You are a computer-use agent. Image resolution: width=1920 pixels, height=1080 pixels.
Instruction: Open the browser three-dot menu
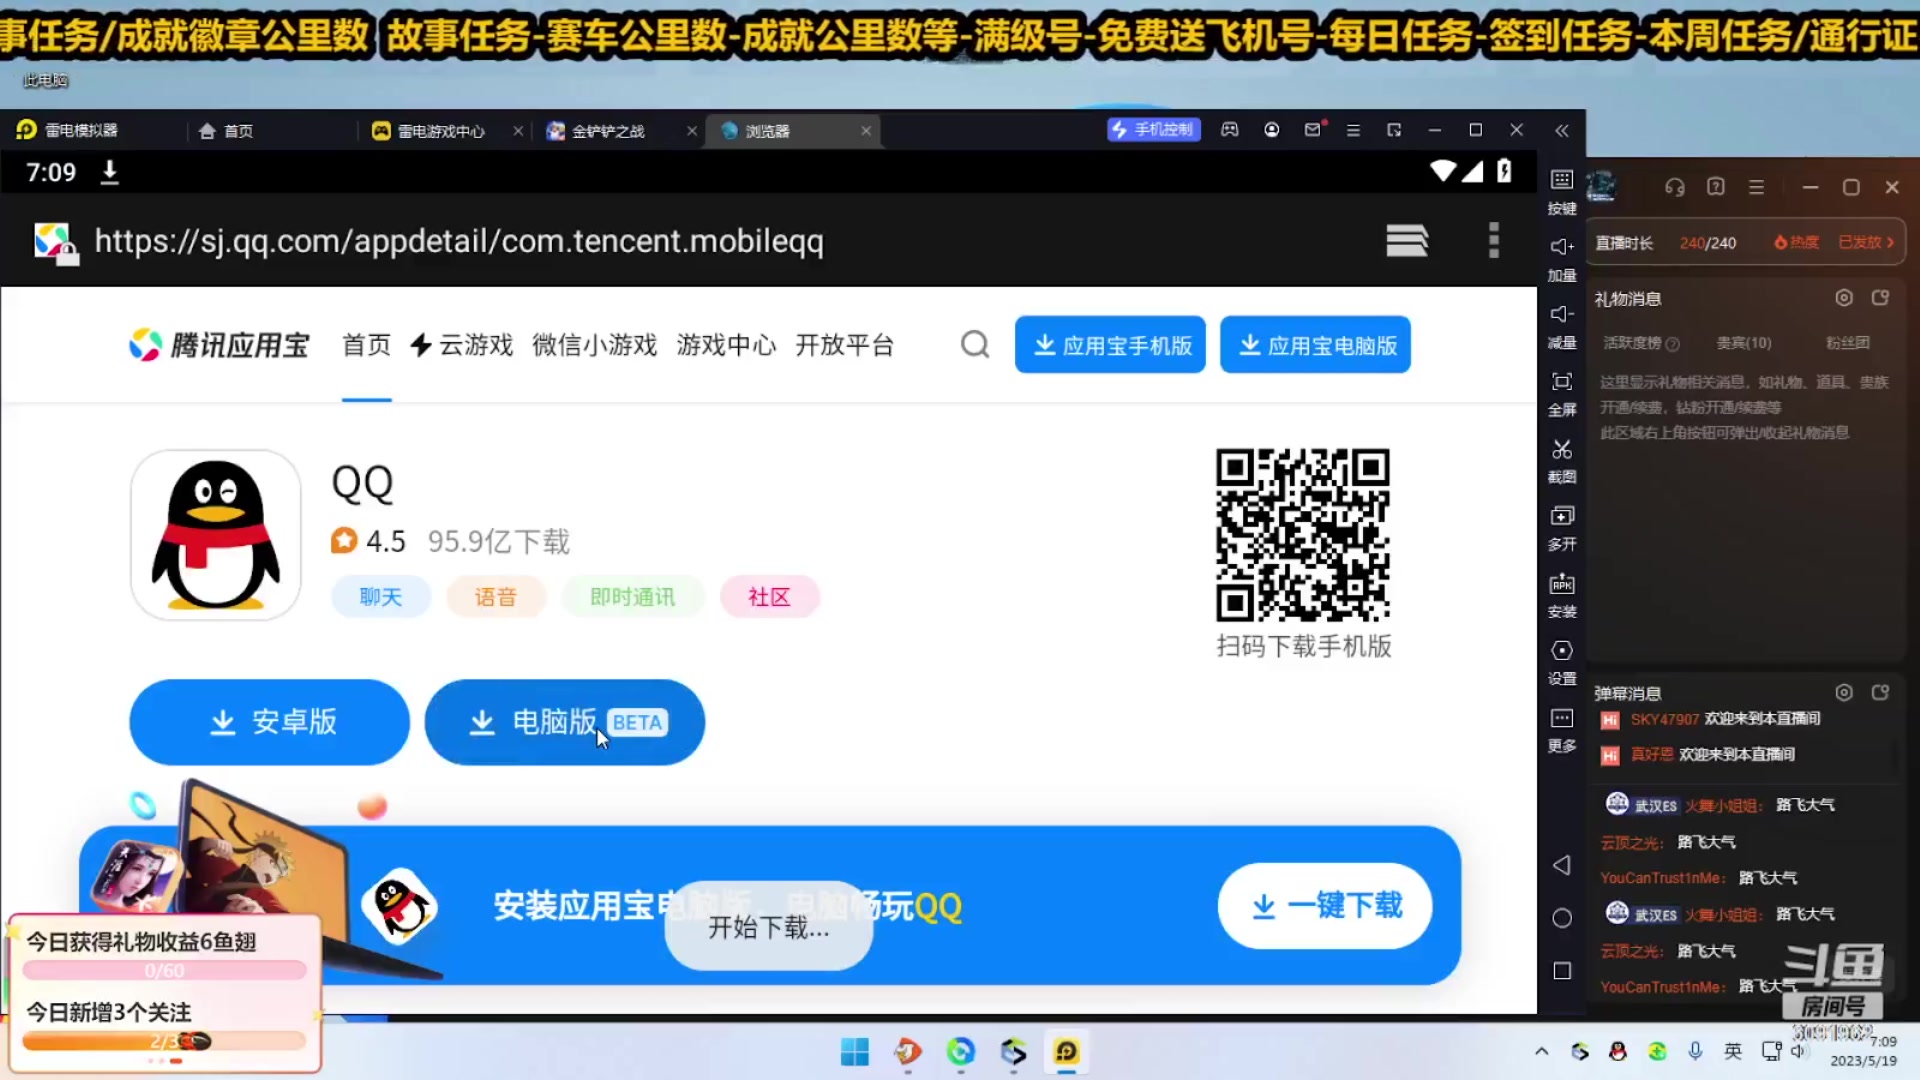click(1494, 240)
